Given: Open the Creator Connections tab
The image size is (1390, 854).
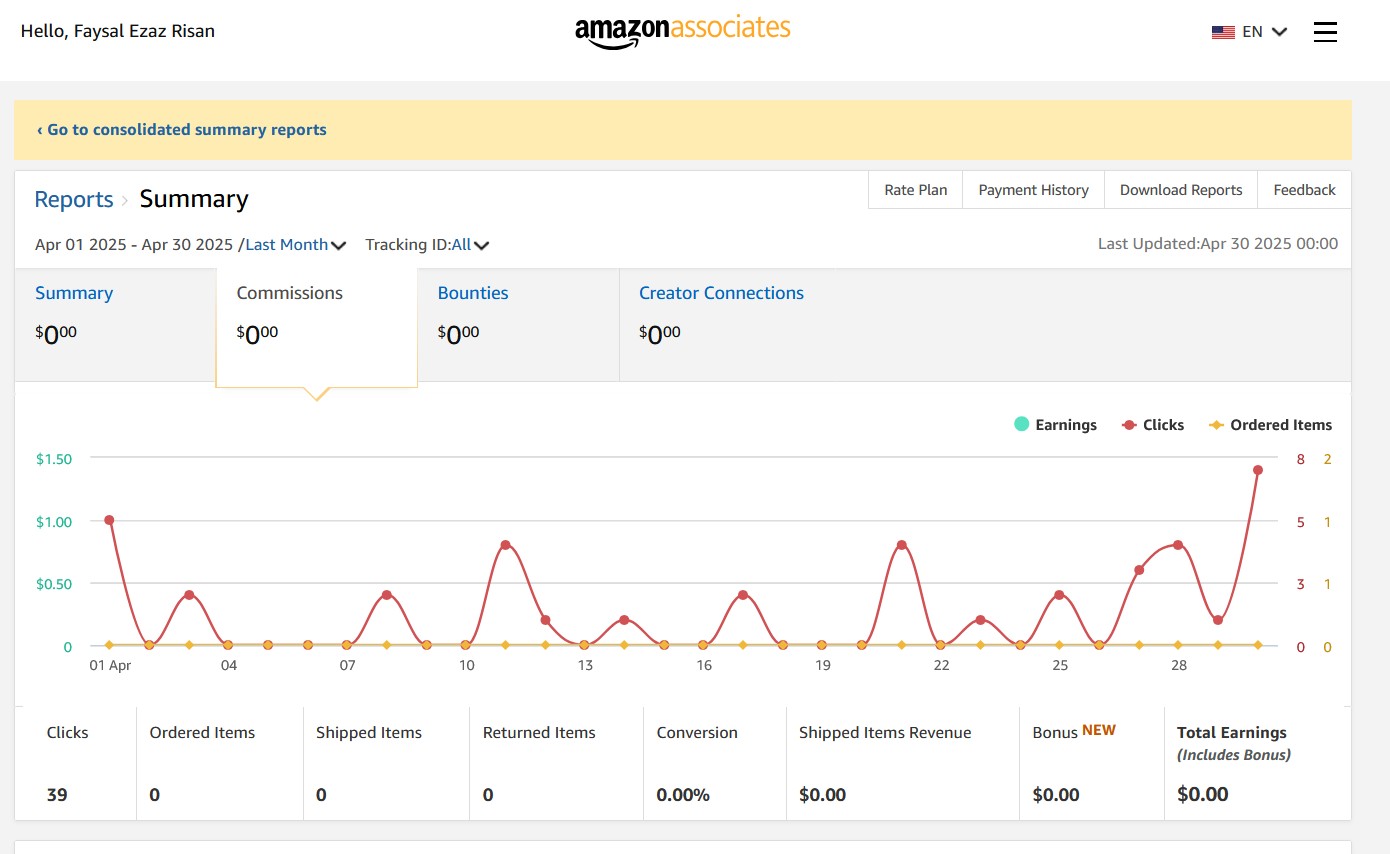Looking at the screenshot, I should click(721, 293).
